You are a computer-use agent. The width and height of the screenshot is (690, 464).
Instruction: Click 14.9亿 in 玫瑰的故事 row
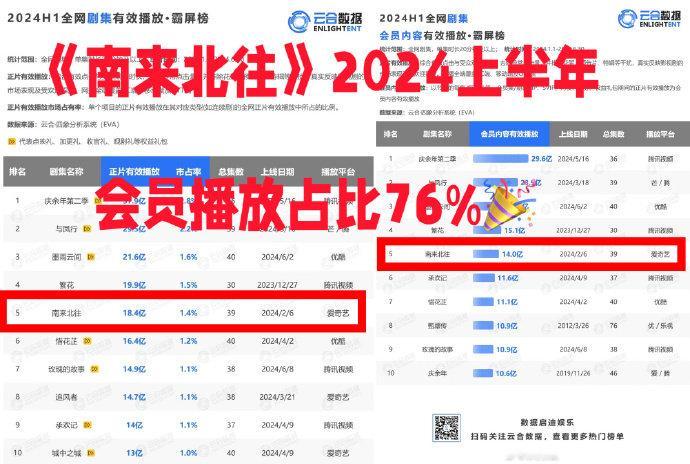[x=134, y=369]
